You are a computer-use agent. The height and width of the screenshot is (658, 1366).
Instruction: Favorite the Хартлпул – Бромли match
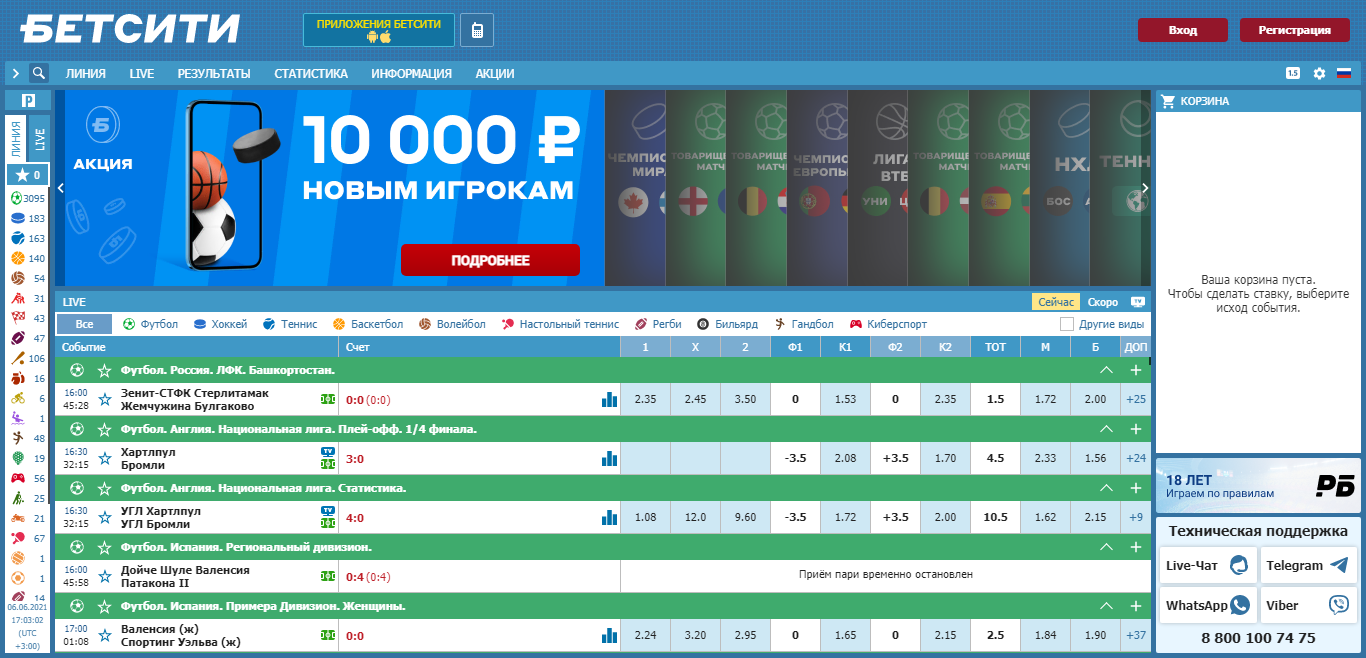[104, 458]
